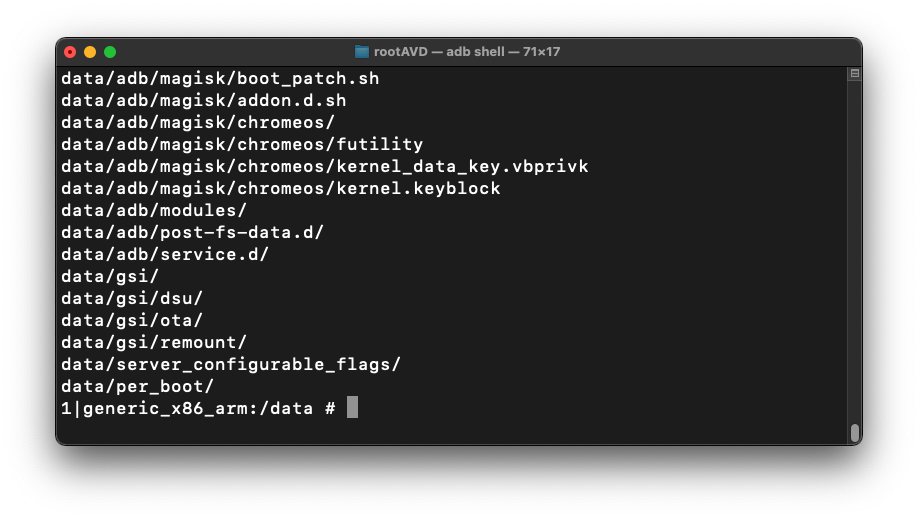Click the data/adb/service.d/ line
This screenshot has width=918, height=519.
coord(165,254)
